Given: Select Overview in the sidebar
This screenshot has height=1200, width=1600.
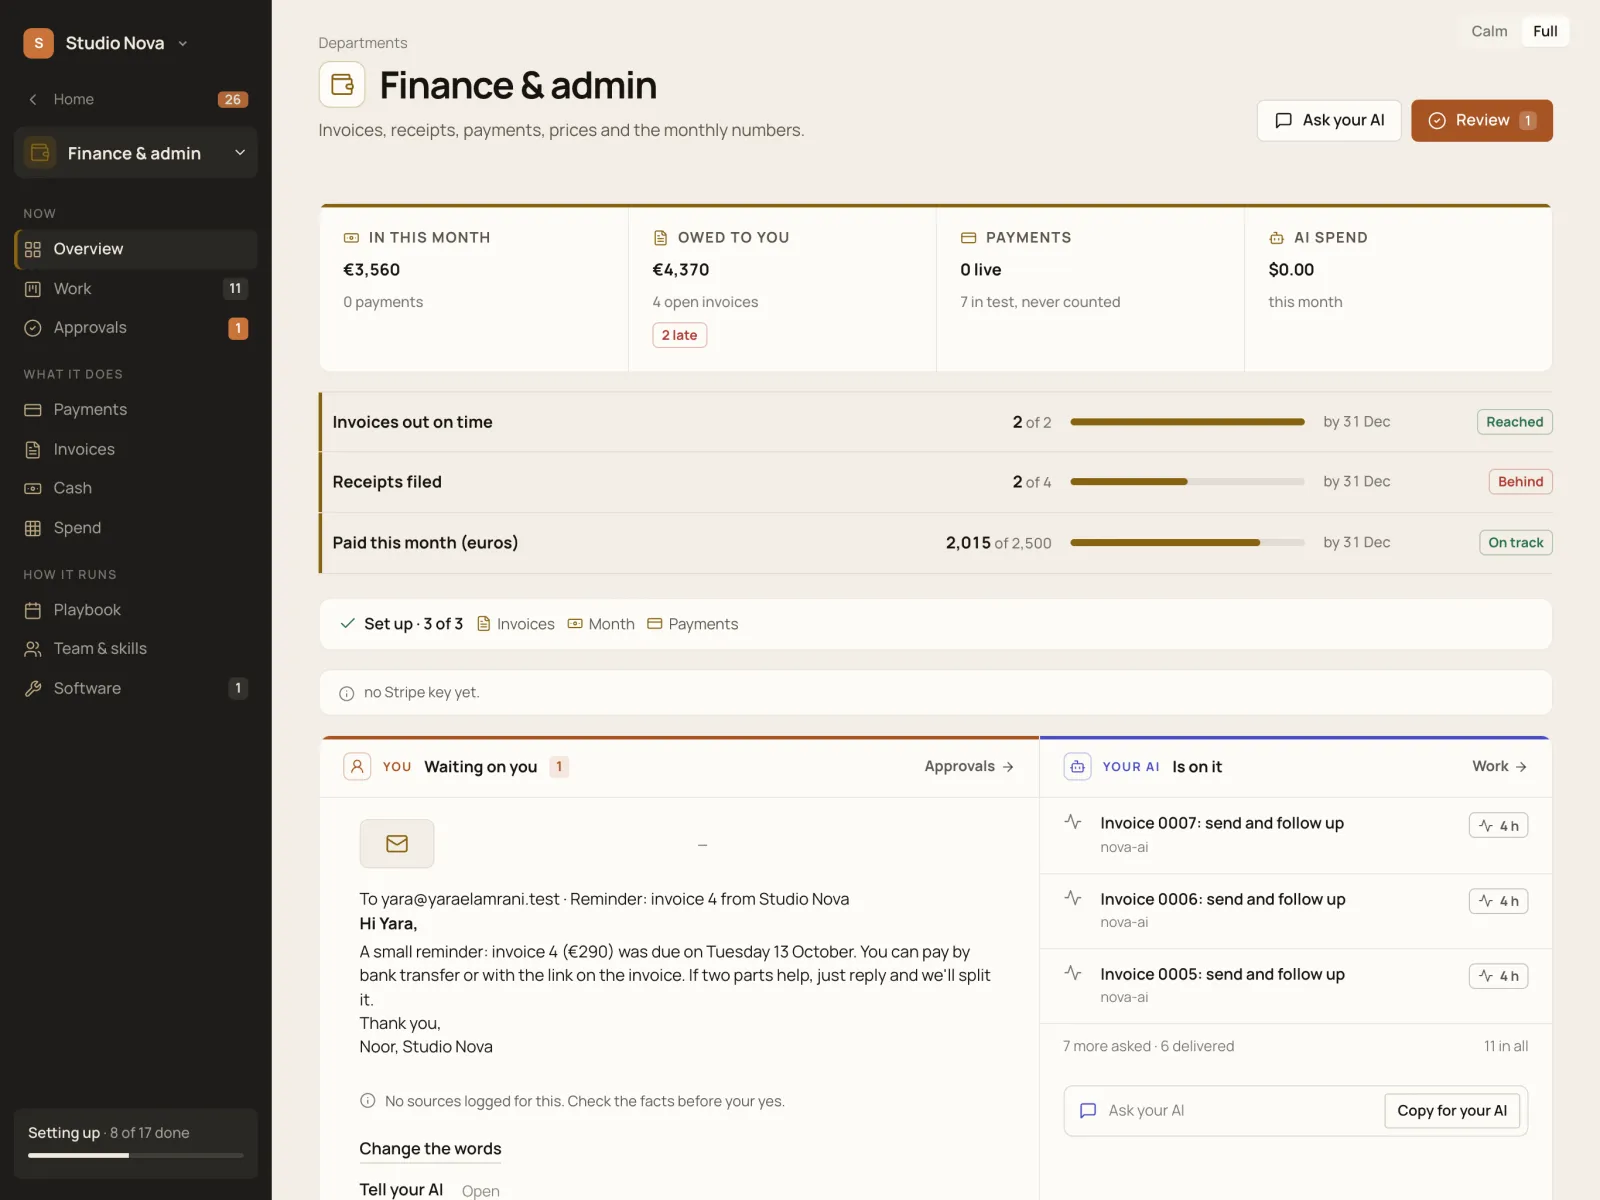Looking at the screenshot, I should (x=136, y=249).
